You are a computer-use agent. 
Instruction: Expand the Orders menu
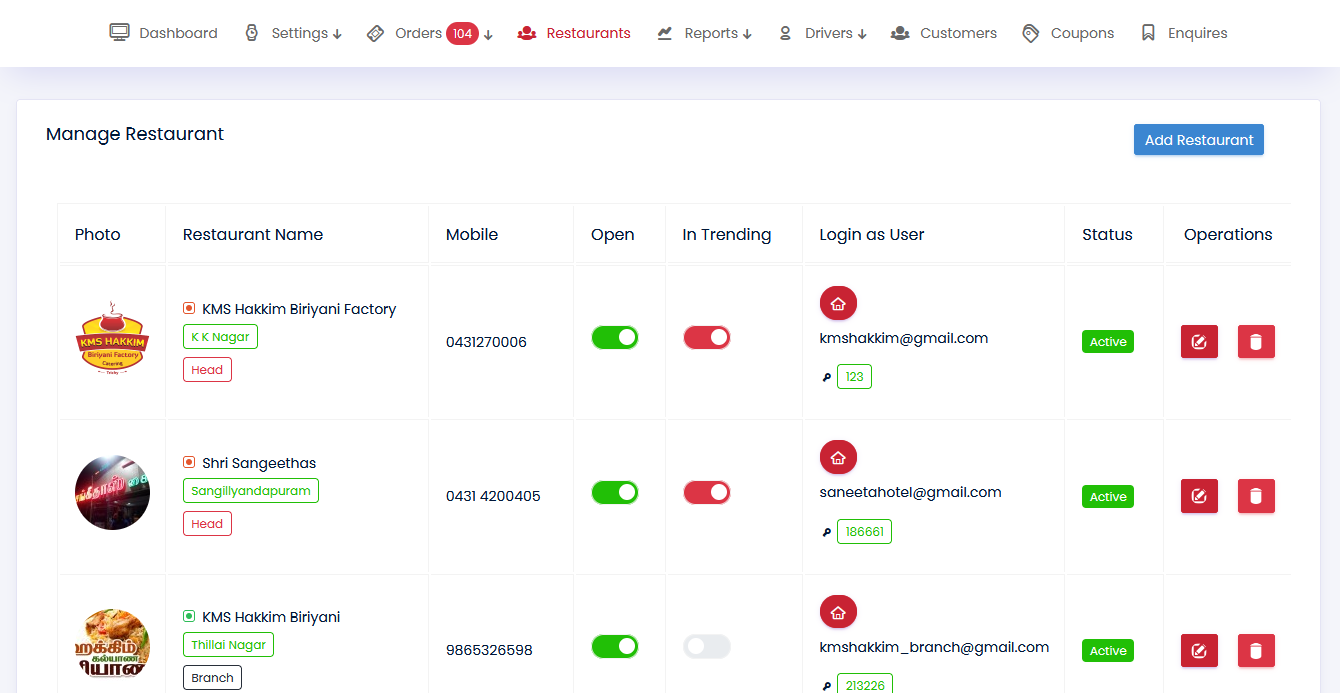coord(430,33)
